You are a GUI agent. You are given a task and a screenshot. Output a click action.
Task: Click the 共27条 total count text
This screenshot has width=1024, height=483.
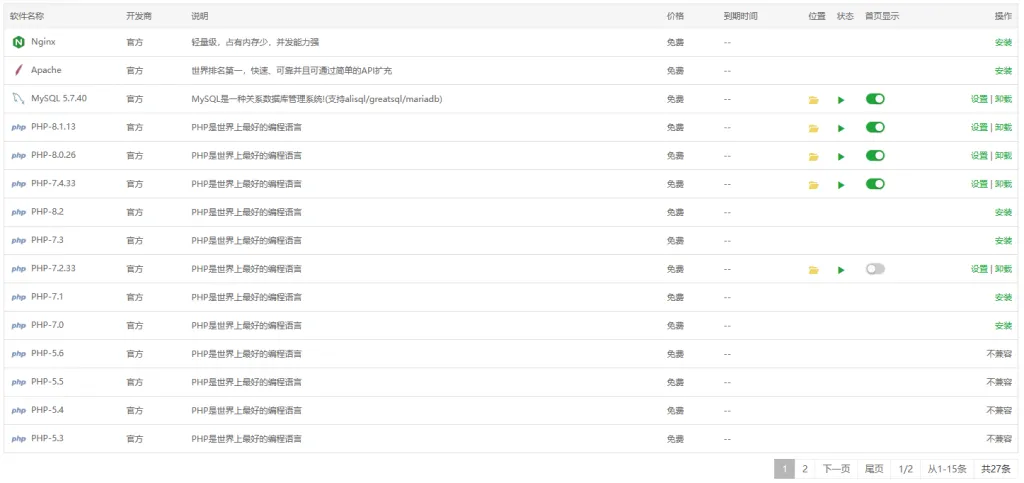click(995, 469)
